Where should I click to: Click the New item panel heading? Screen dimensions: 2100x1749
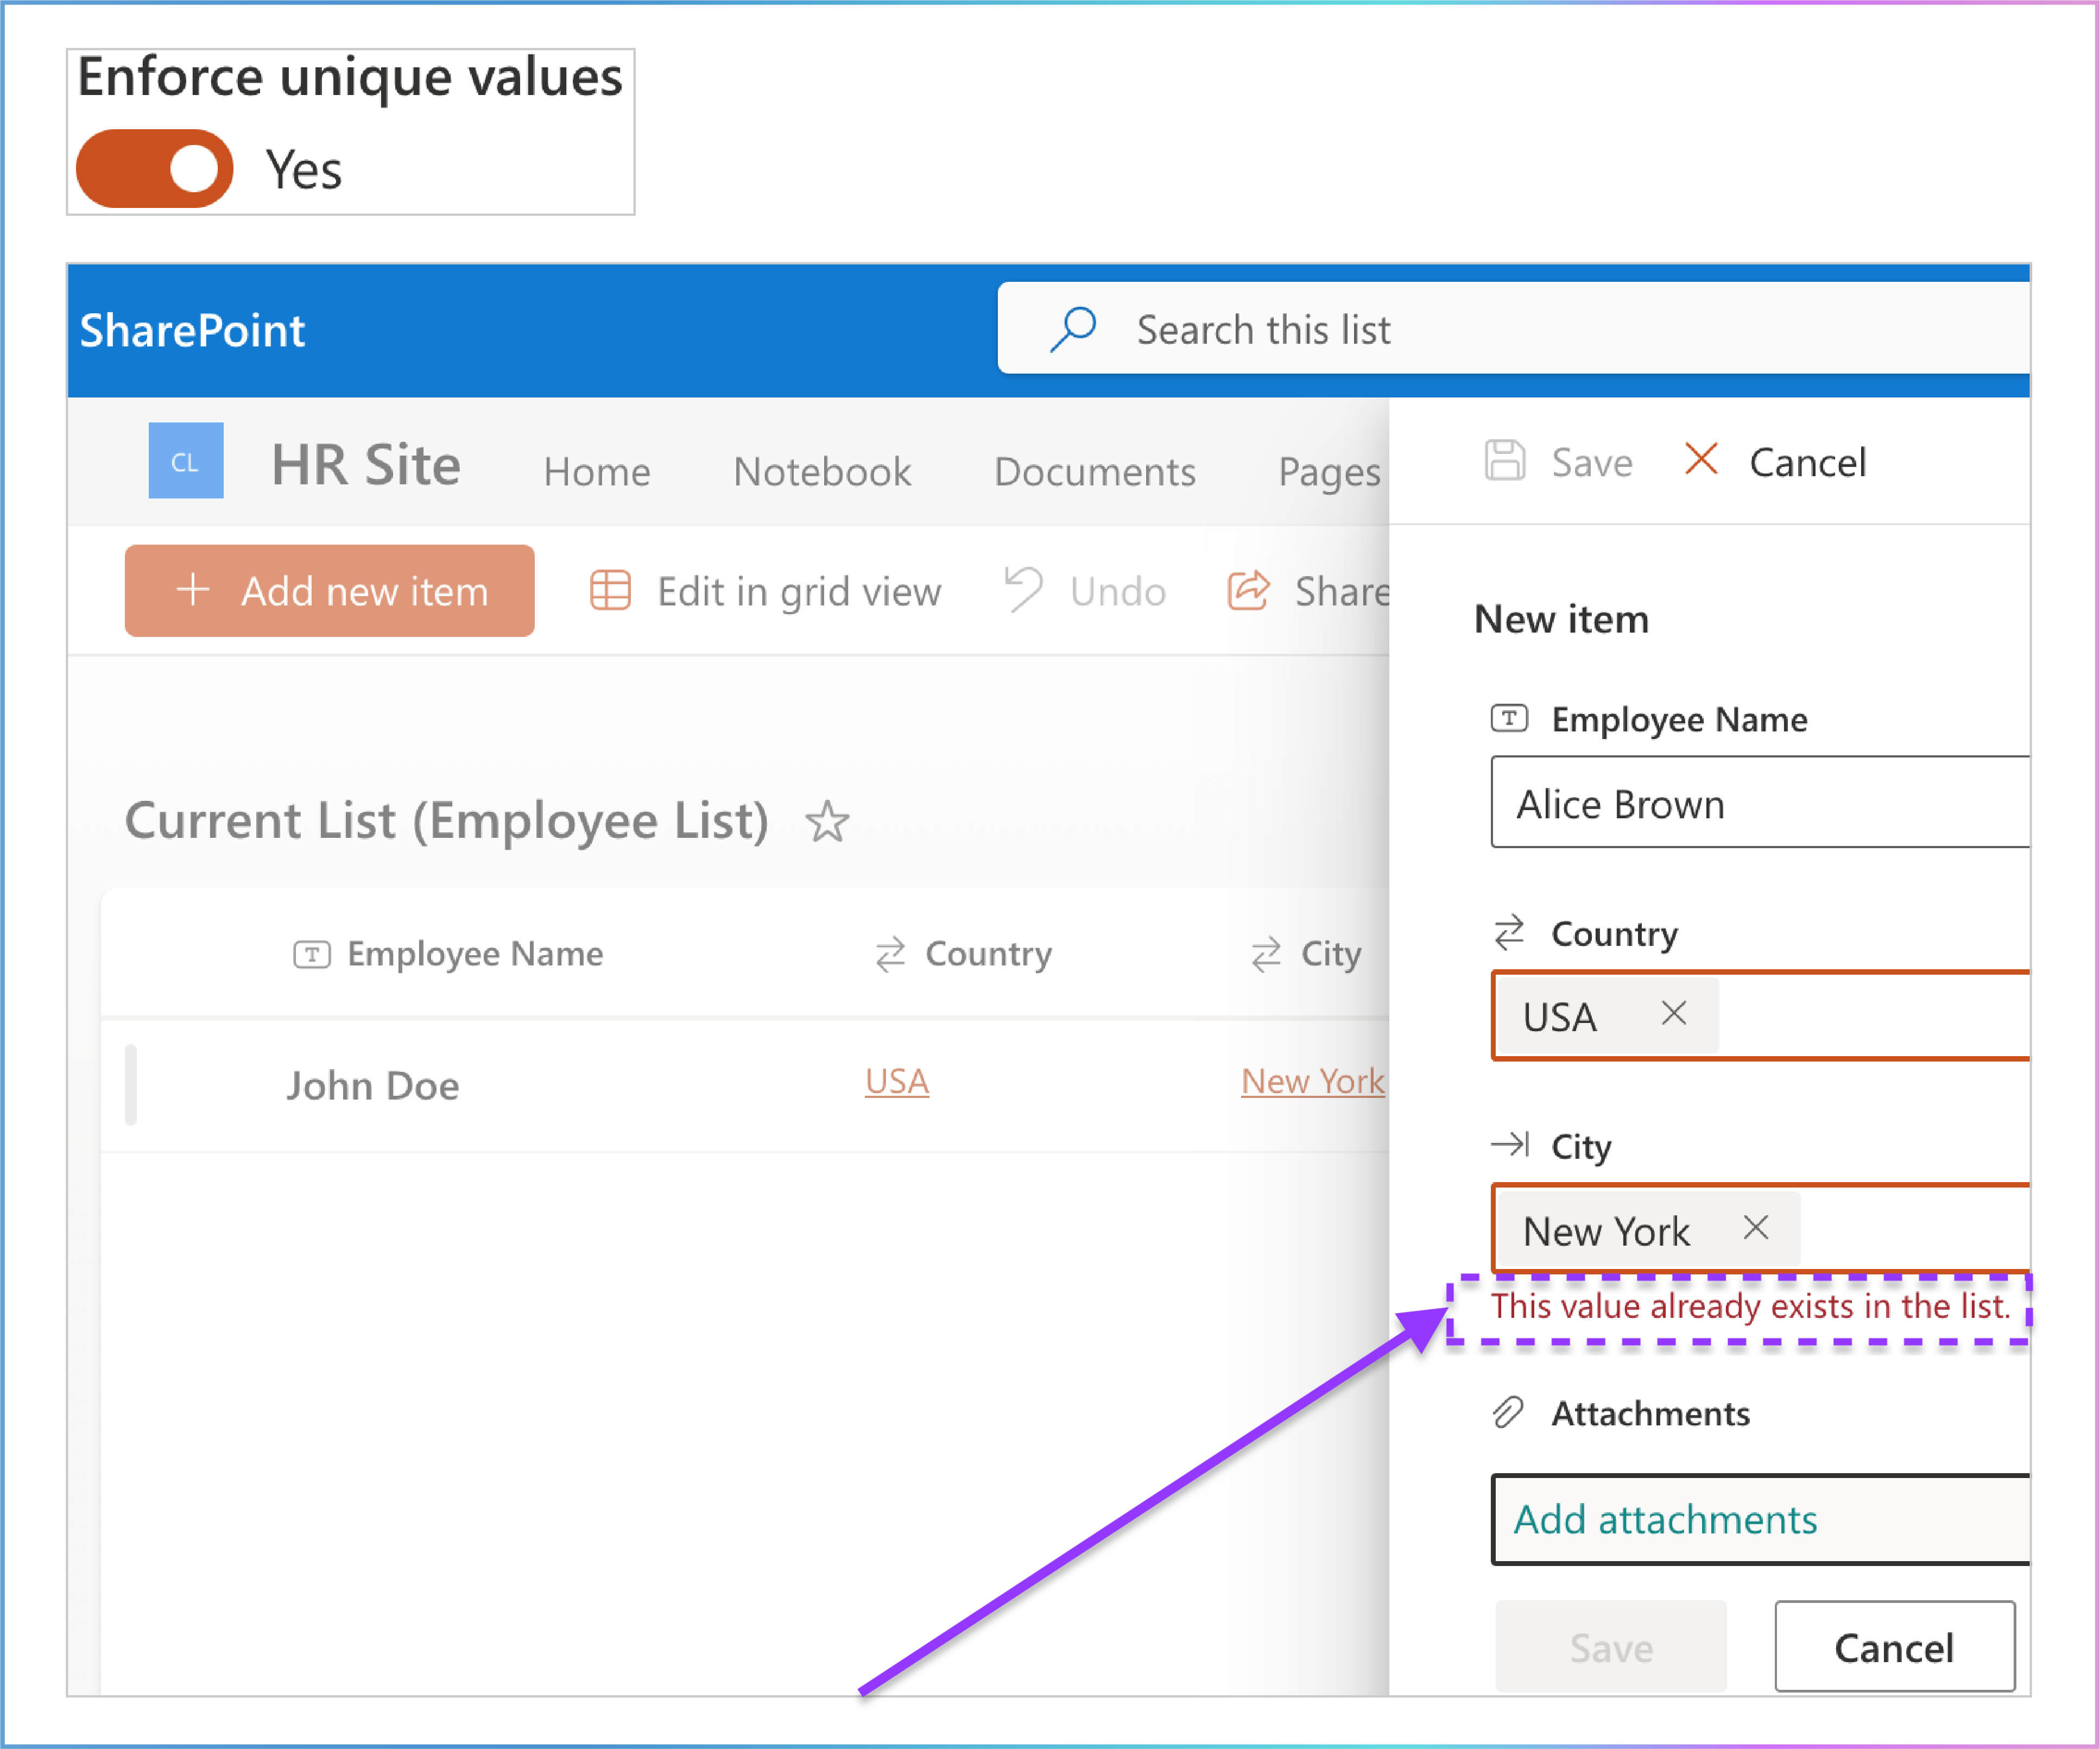pos(1561,620)
